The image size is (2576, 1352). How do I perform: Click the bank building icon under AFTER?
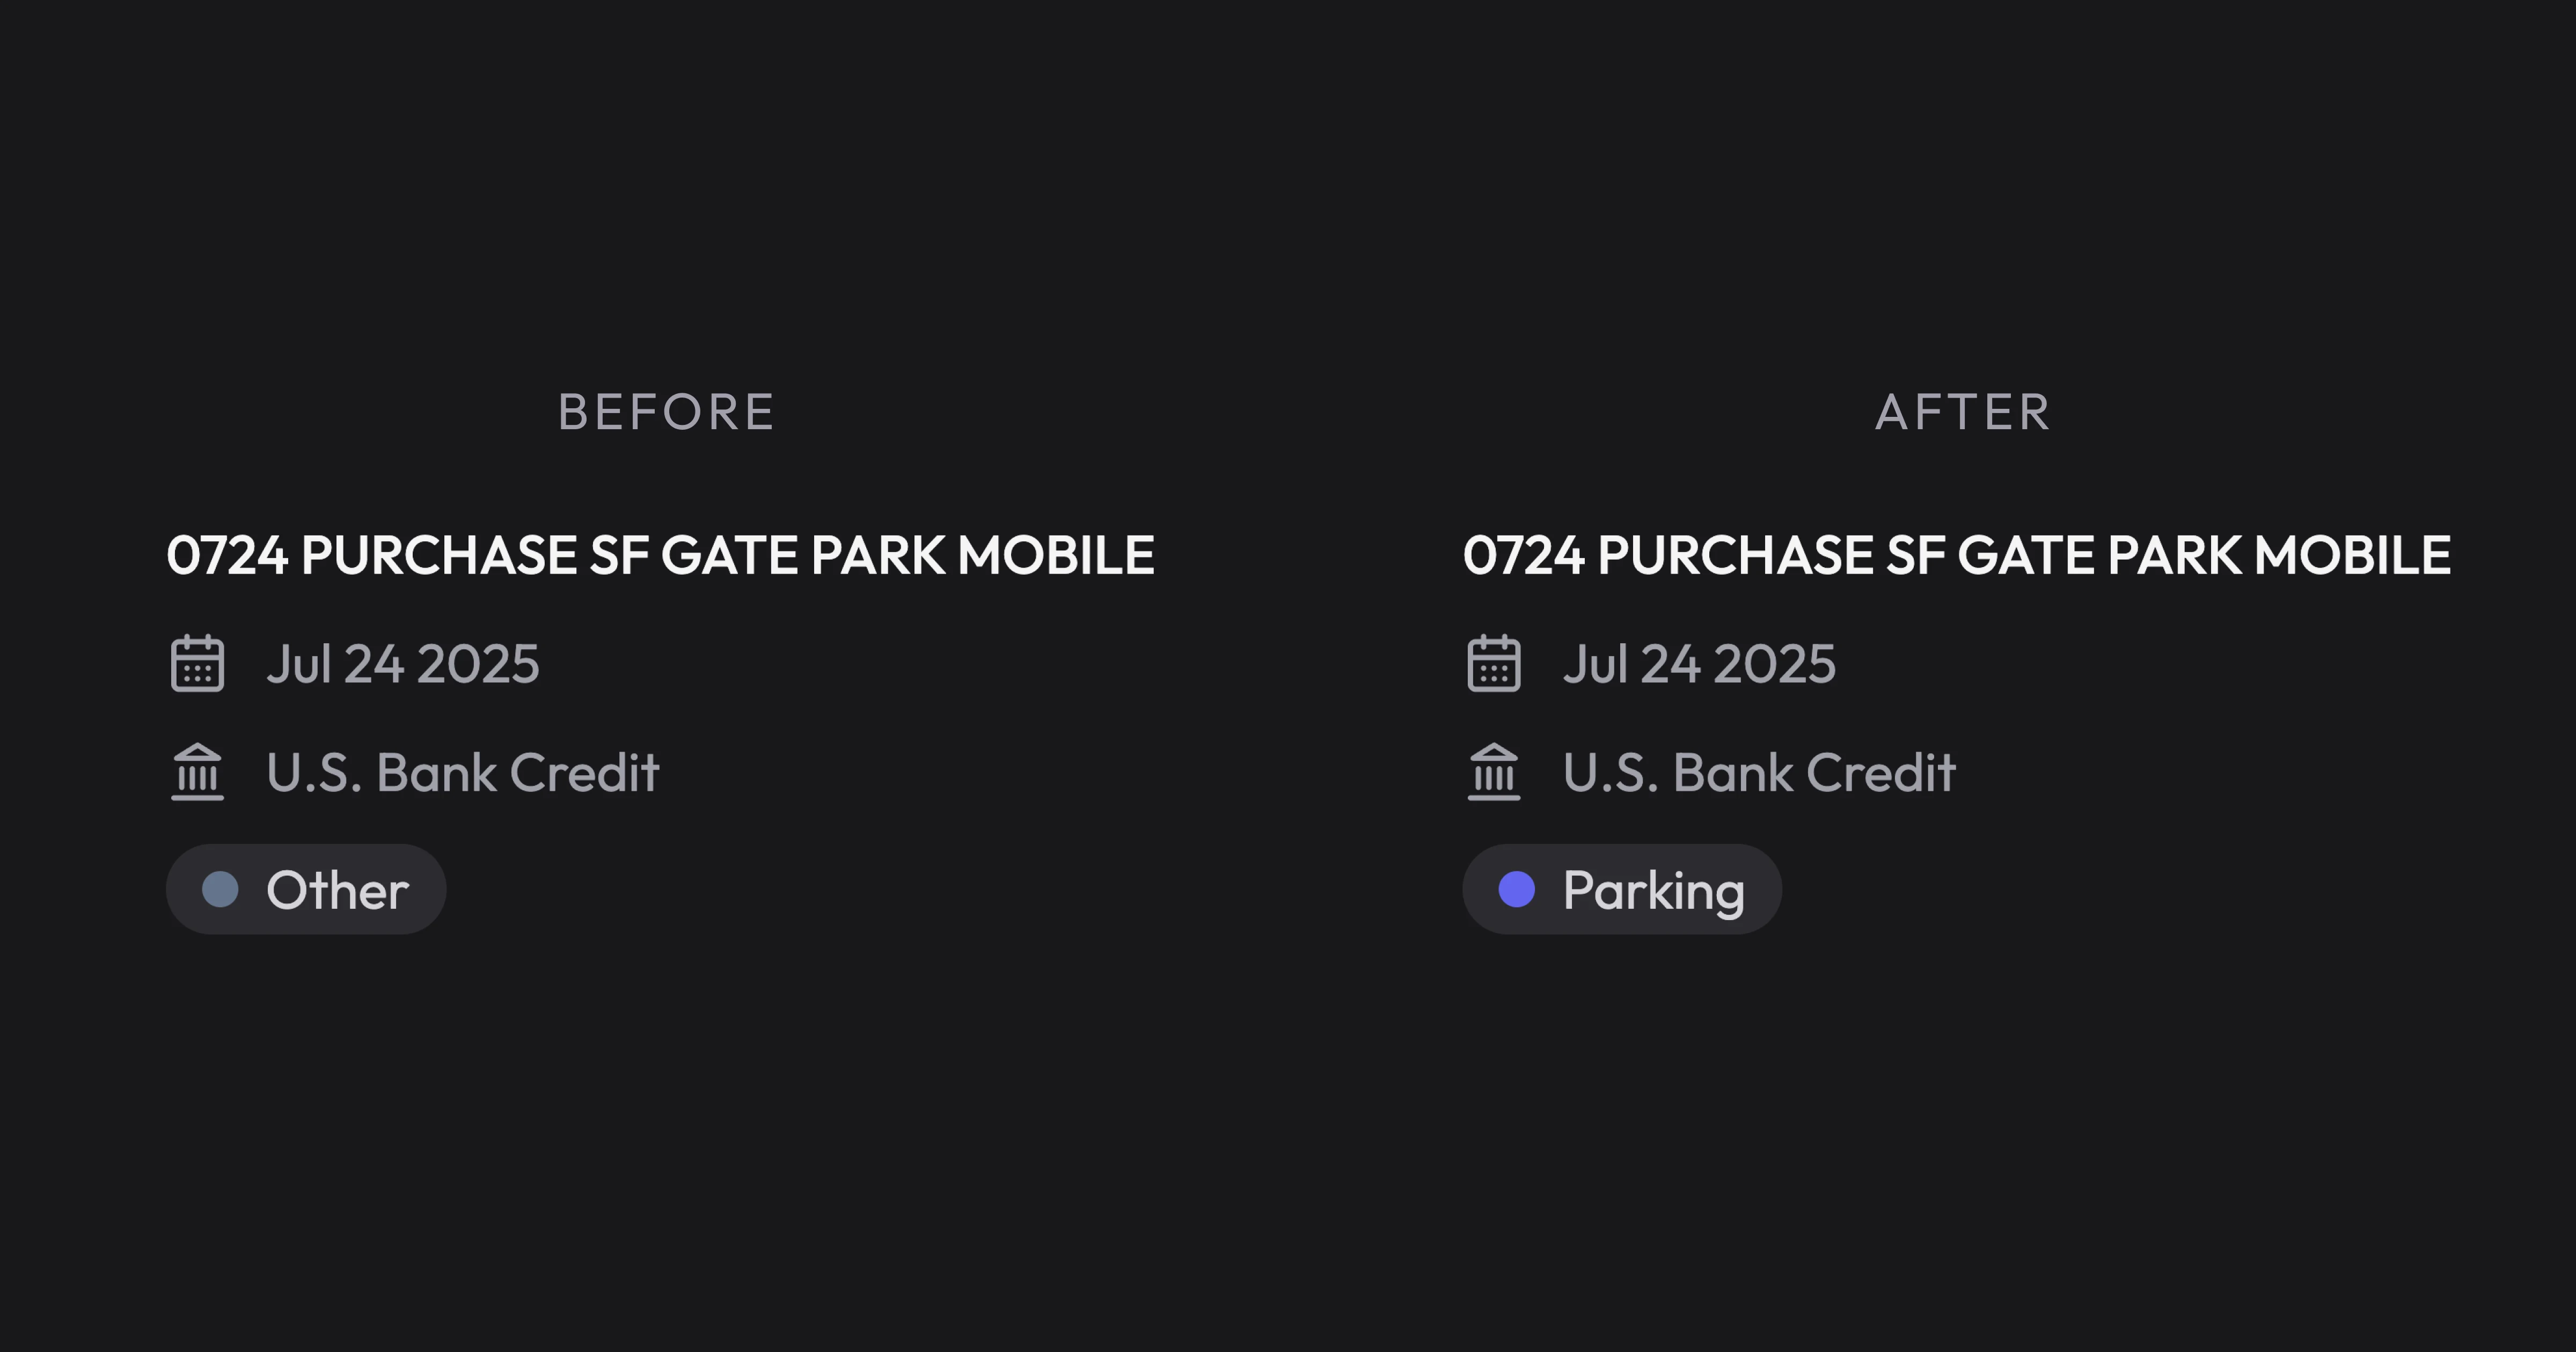pos(1494,772)
